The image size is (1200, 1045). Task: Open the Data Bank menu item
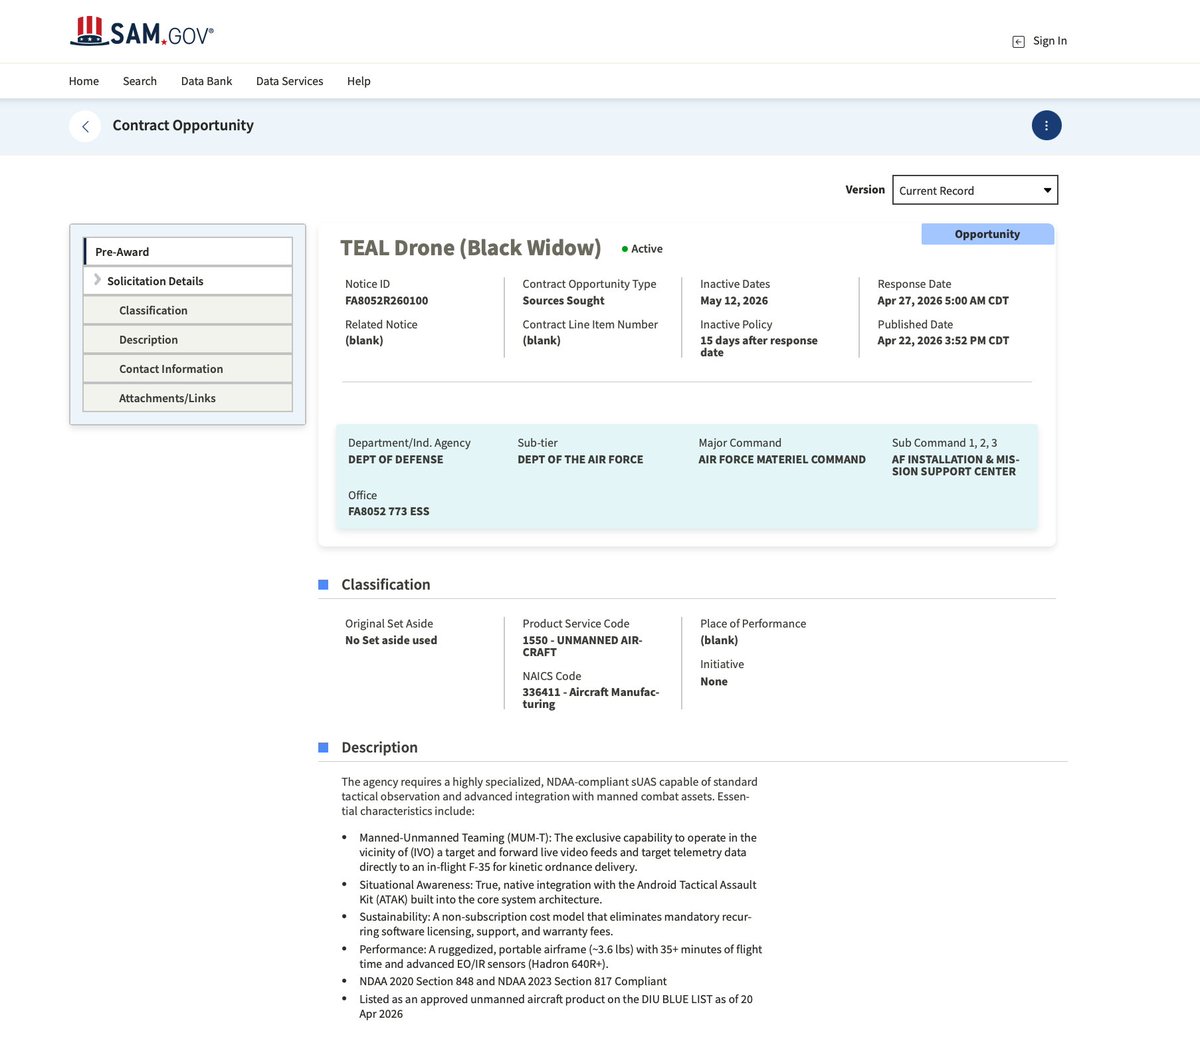pos(206,81)
